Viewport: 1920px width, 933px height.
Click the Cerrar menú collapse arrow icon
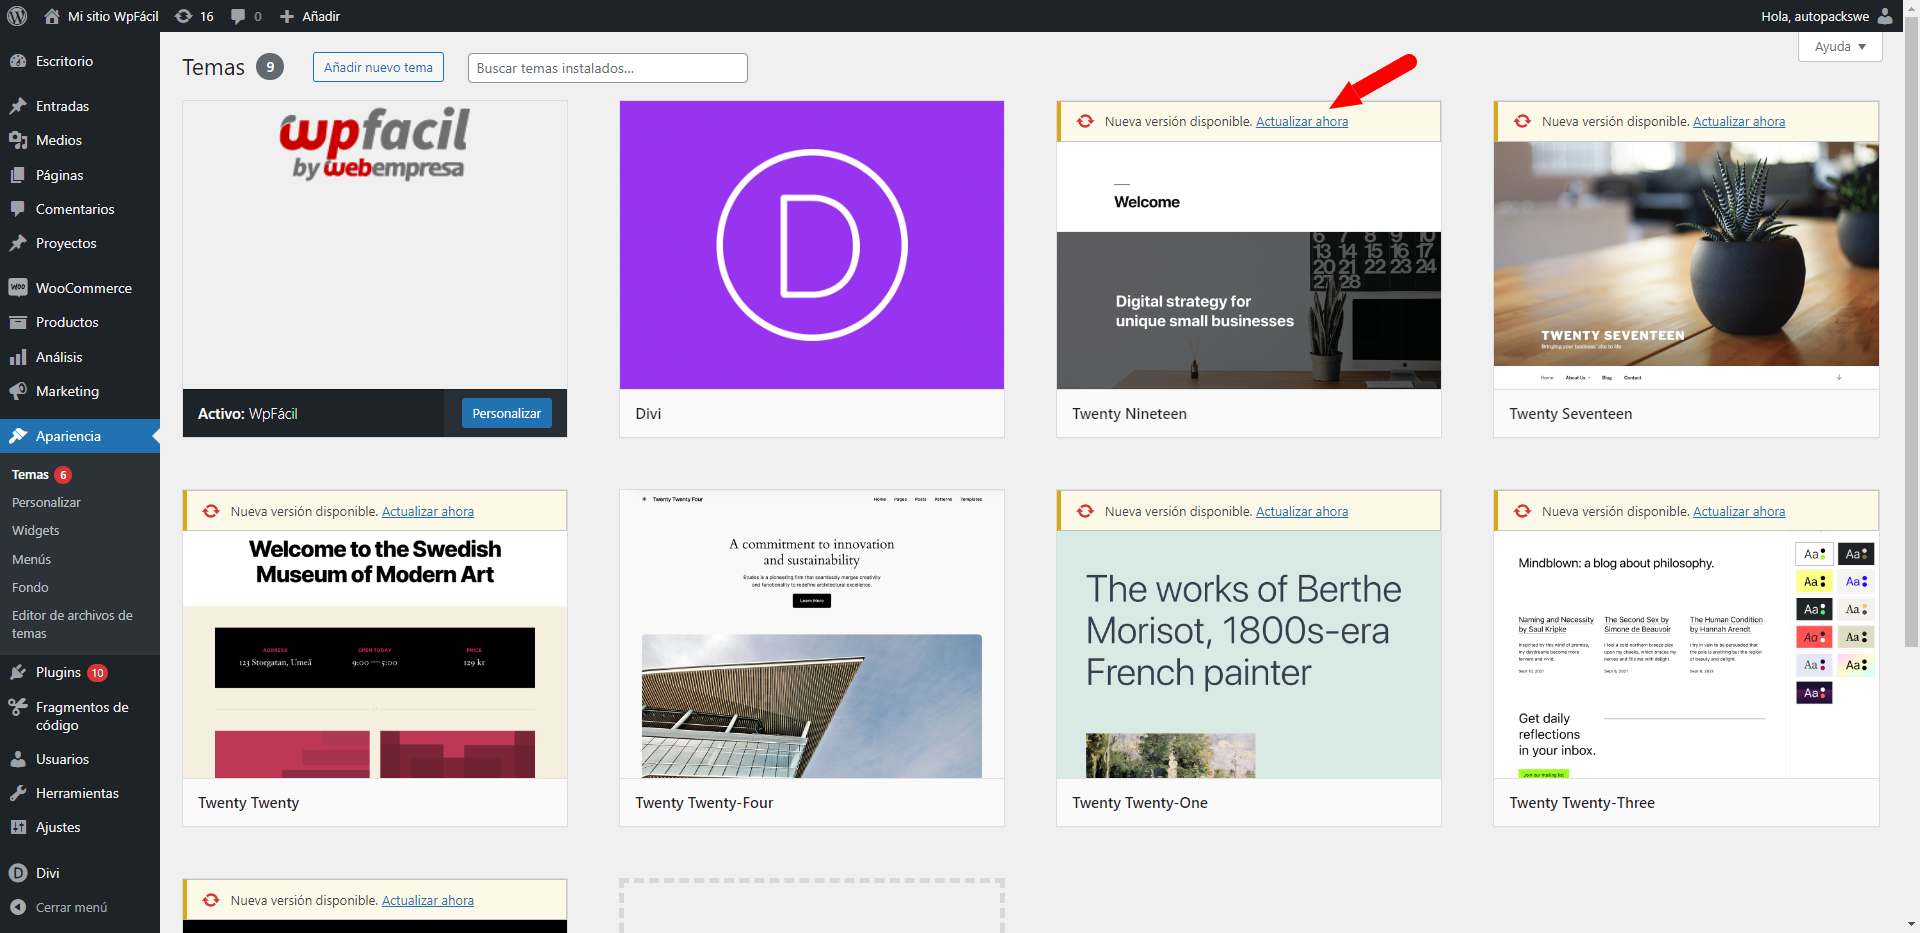pyautogui.click(x=18, y=907)
